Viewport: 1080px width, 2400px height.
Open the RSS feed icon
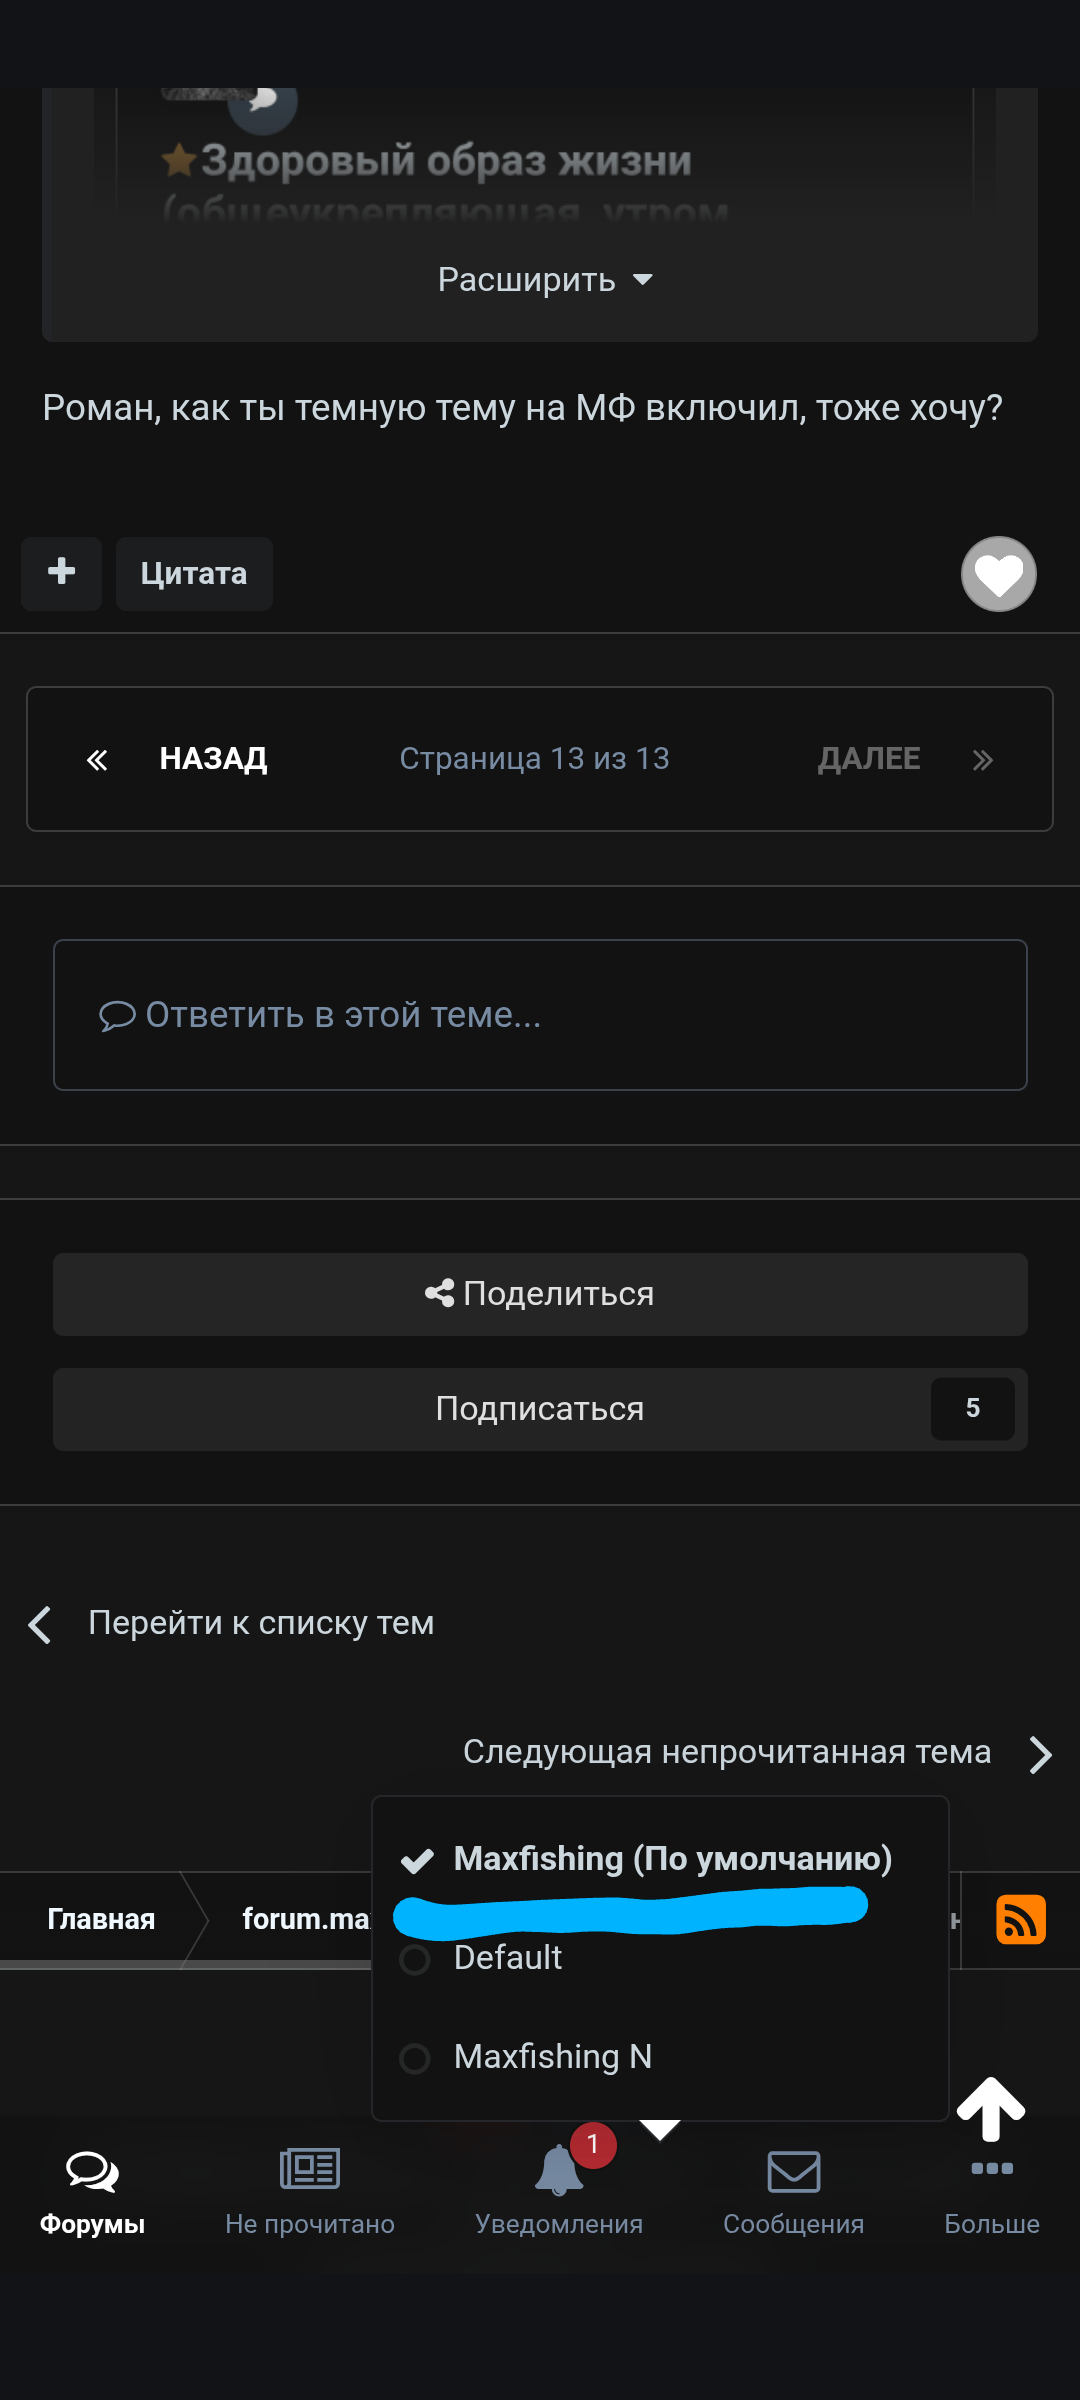[1020, 1919]
